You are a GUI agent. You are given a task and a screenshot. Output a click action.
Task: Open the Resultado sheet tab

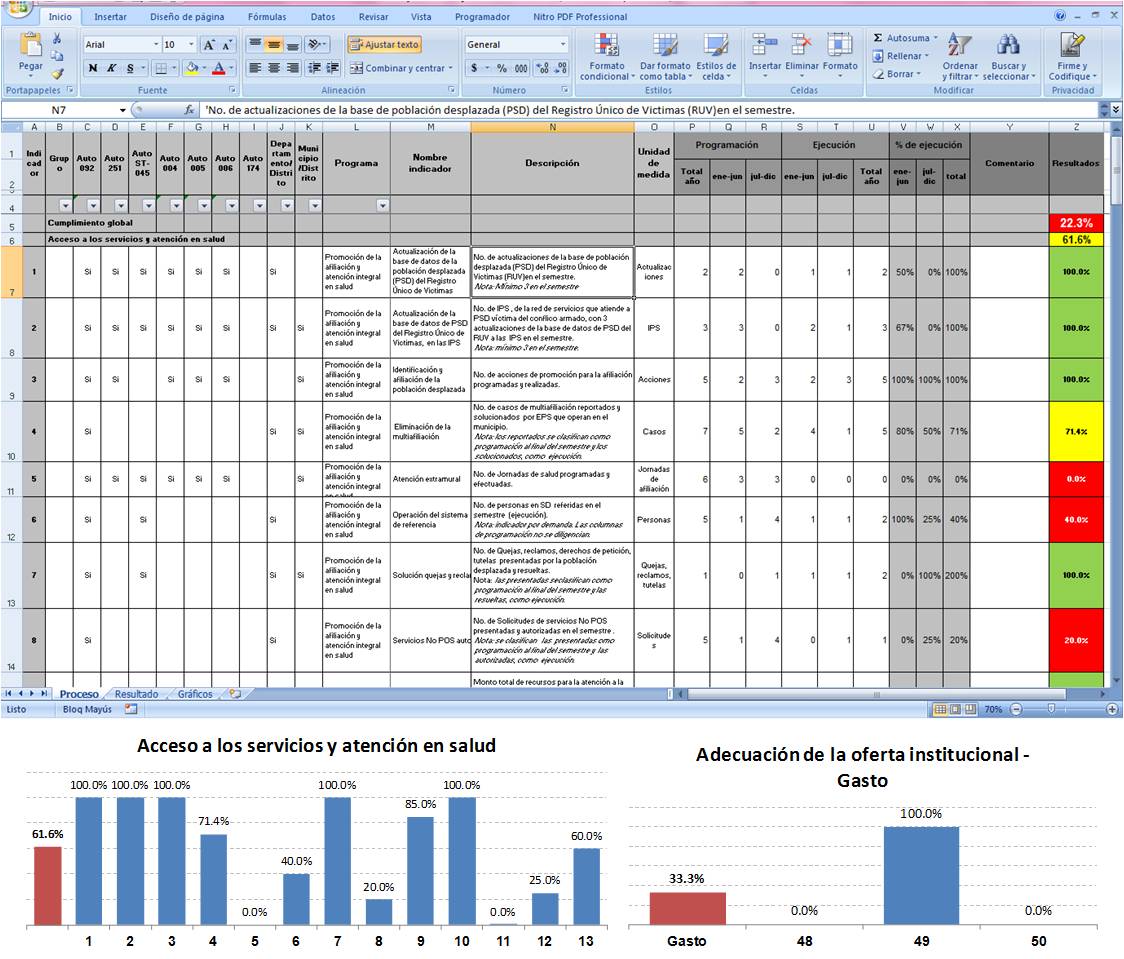tap(136, 693)
